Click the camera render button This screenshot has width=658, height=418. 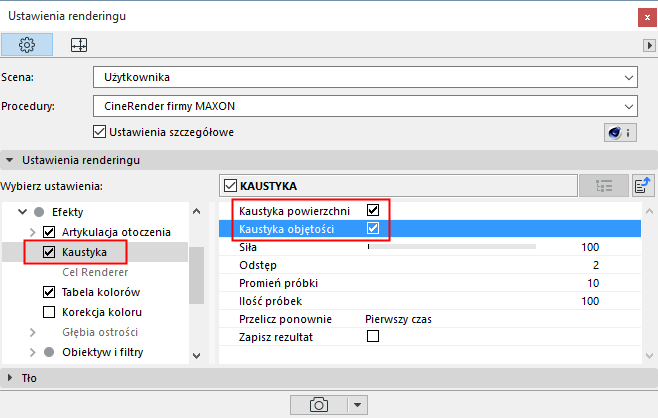coord(319,405)
